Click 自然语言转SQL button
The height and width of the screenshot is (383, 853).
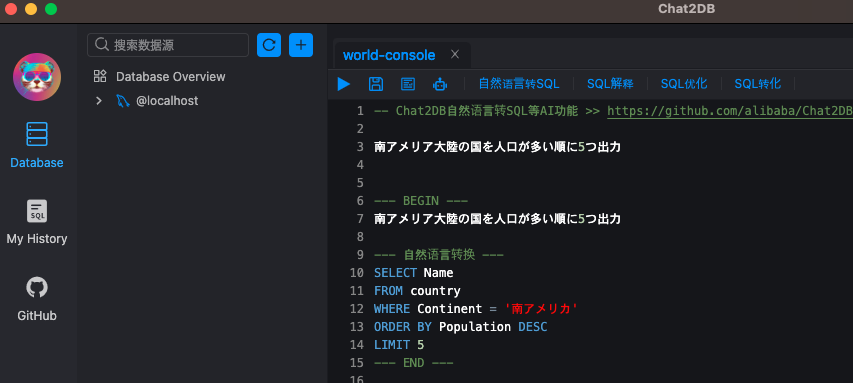519,84
